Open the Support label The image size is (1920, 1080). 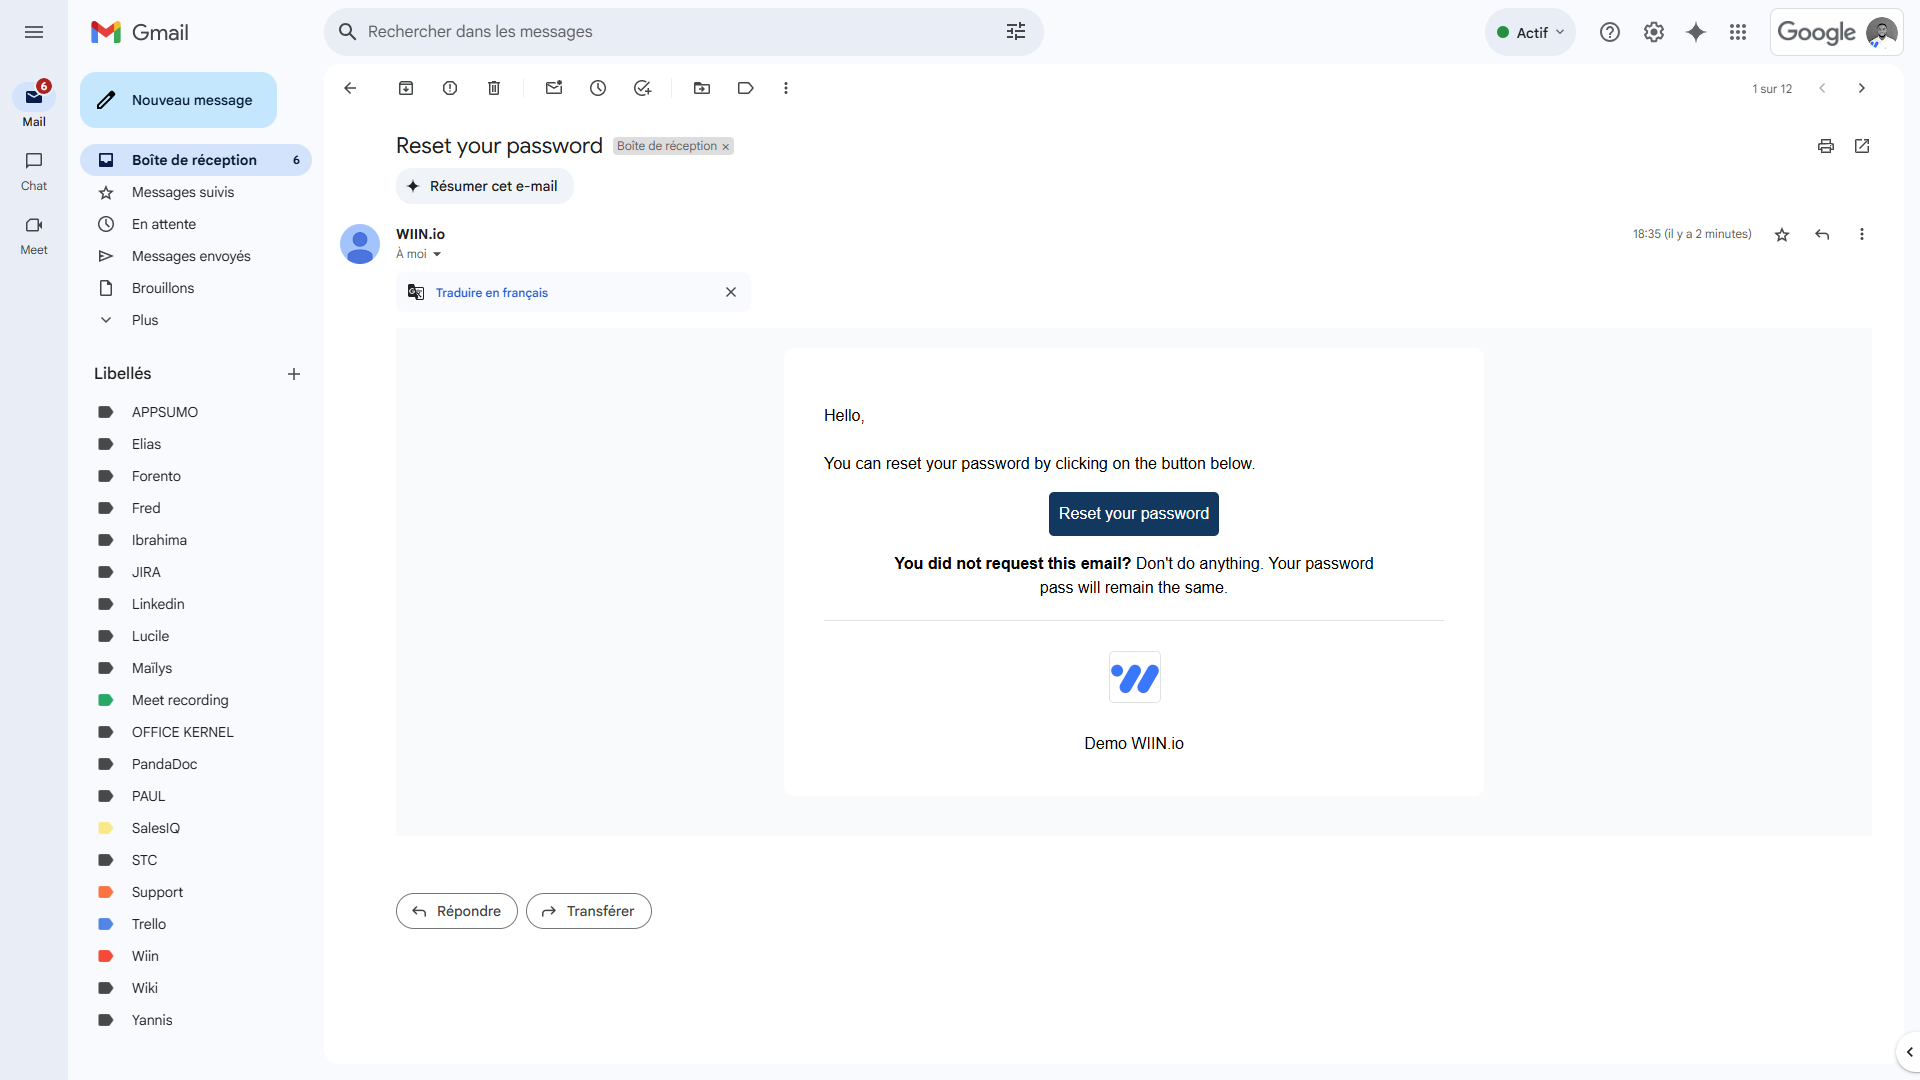tap(195, 892)
